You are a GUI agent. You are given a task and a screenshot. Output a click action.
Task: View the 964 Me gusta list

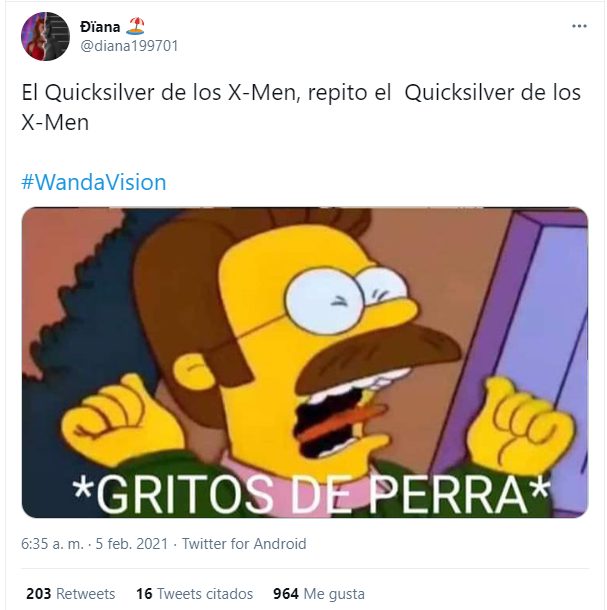(x=319, y=594)
